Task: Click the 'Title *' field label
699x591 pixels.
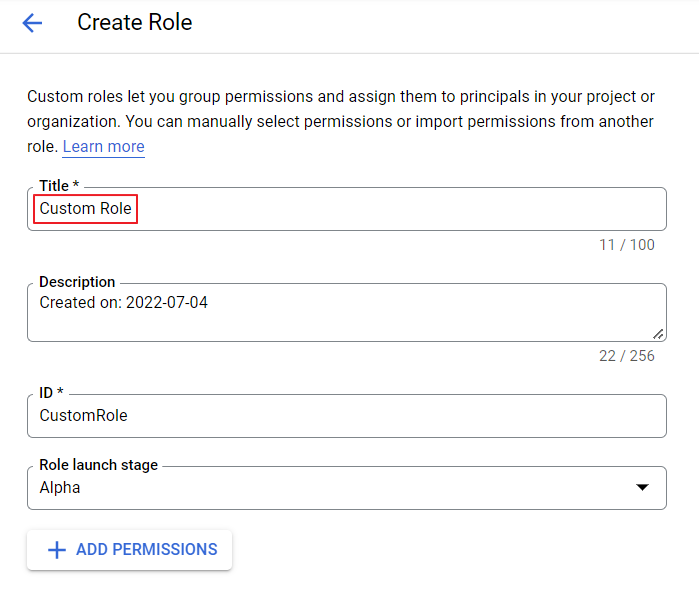Action: [x=58, y=186]
